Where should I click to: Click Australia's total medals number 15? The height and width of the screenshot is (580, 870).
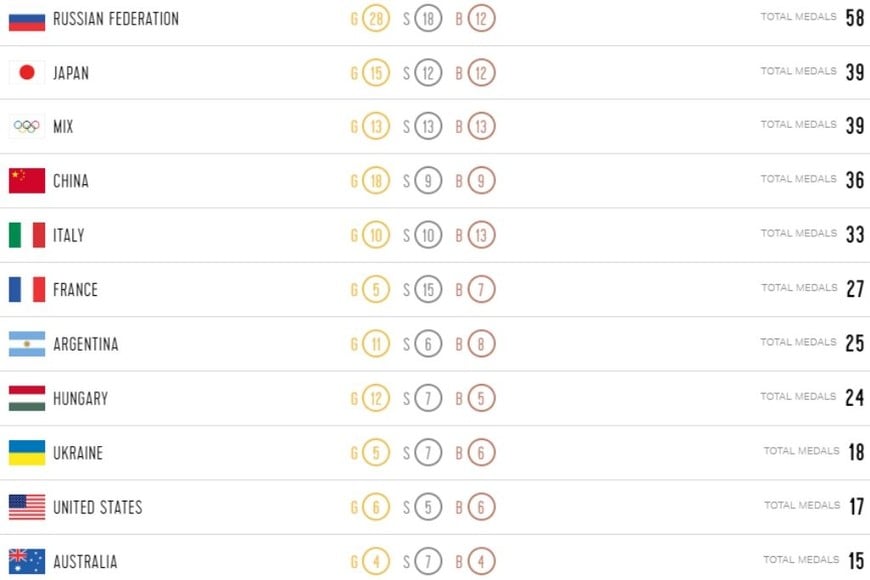coord(856,561)
